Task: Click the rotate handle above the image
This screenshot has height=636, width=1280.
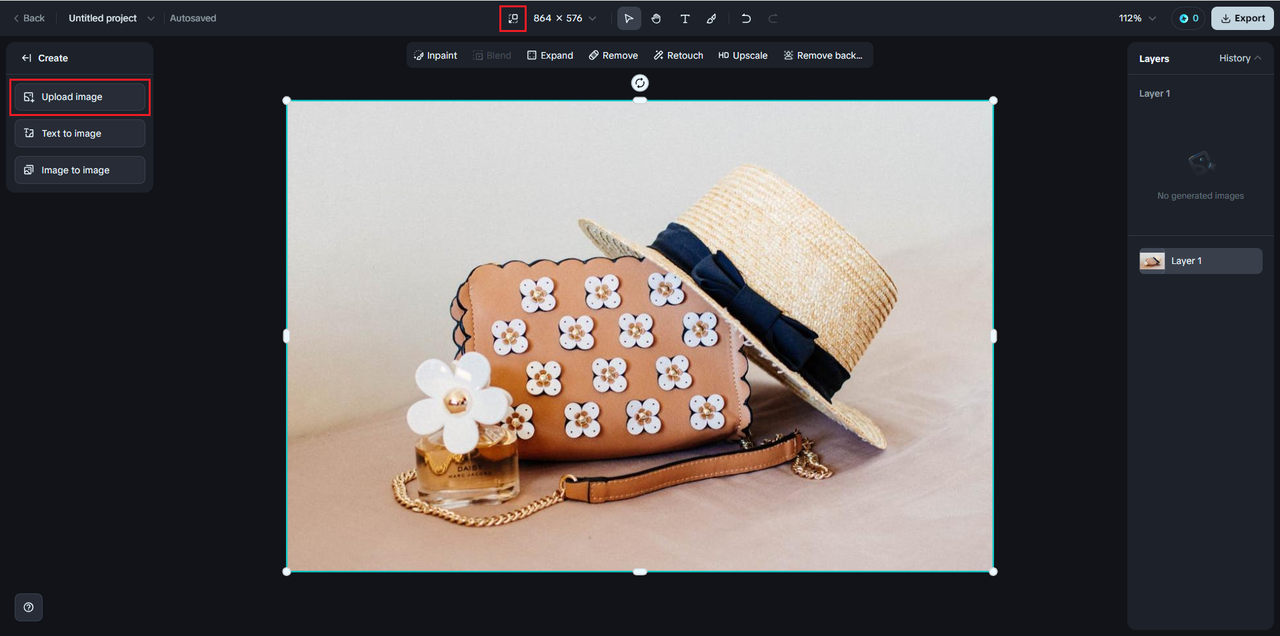Action: [640, 83]
